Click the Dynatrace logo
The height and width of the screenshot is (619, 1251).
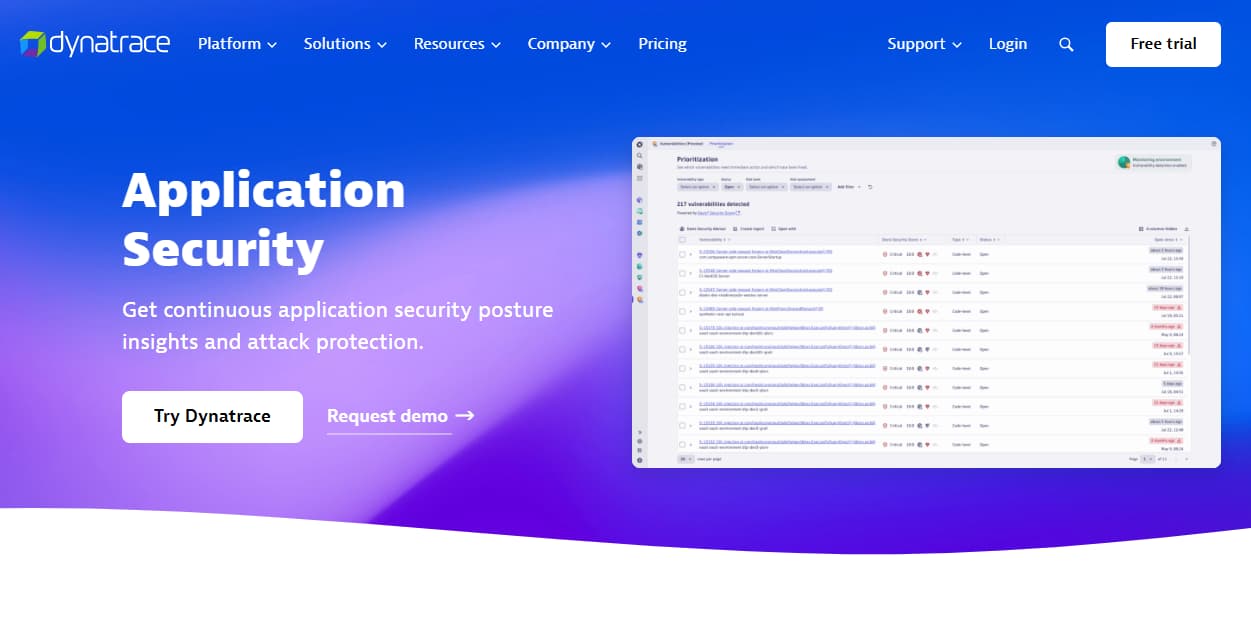point(95,44)
